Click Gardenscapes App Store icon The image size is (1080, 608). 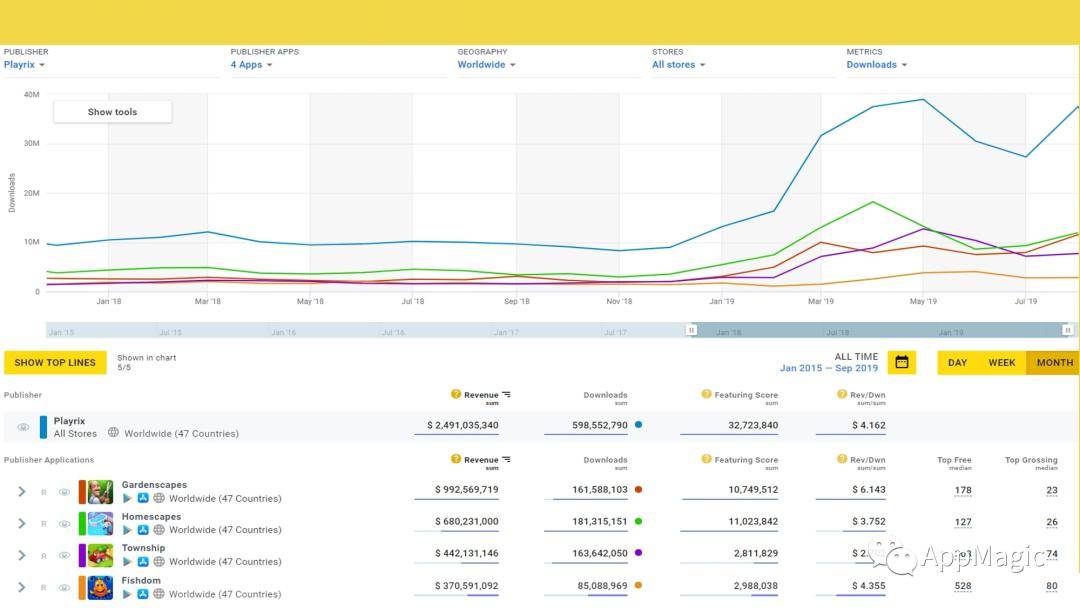143,499
